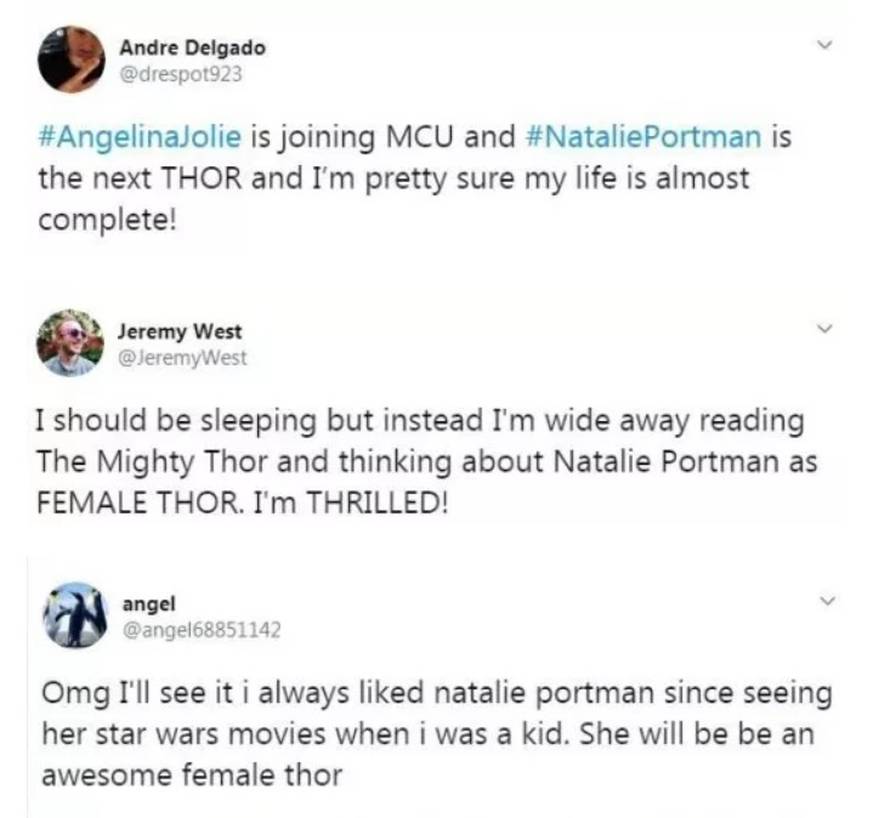Open the menu chevron on Jeremy West's tweet
The height and width of the screenshot is (818, 890).
click(825, 325)
